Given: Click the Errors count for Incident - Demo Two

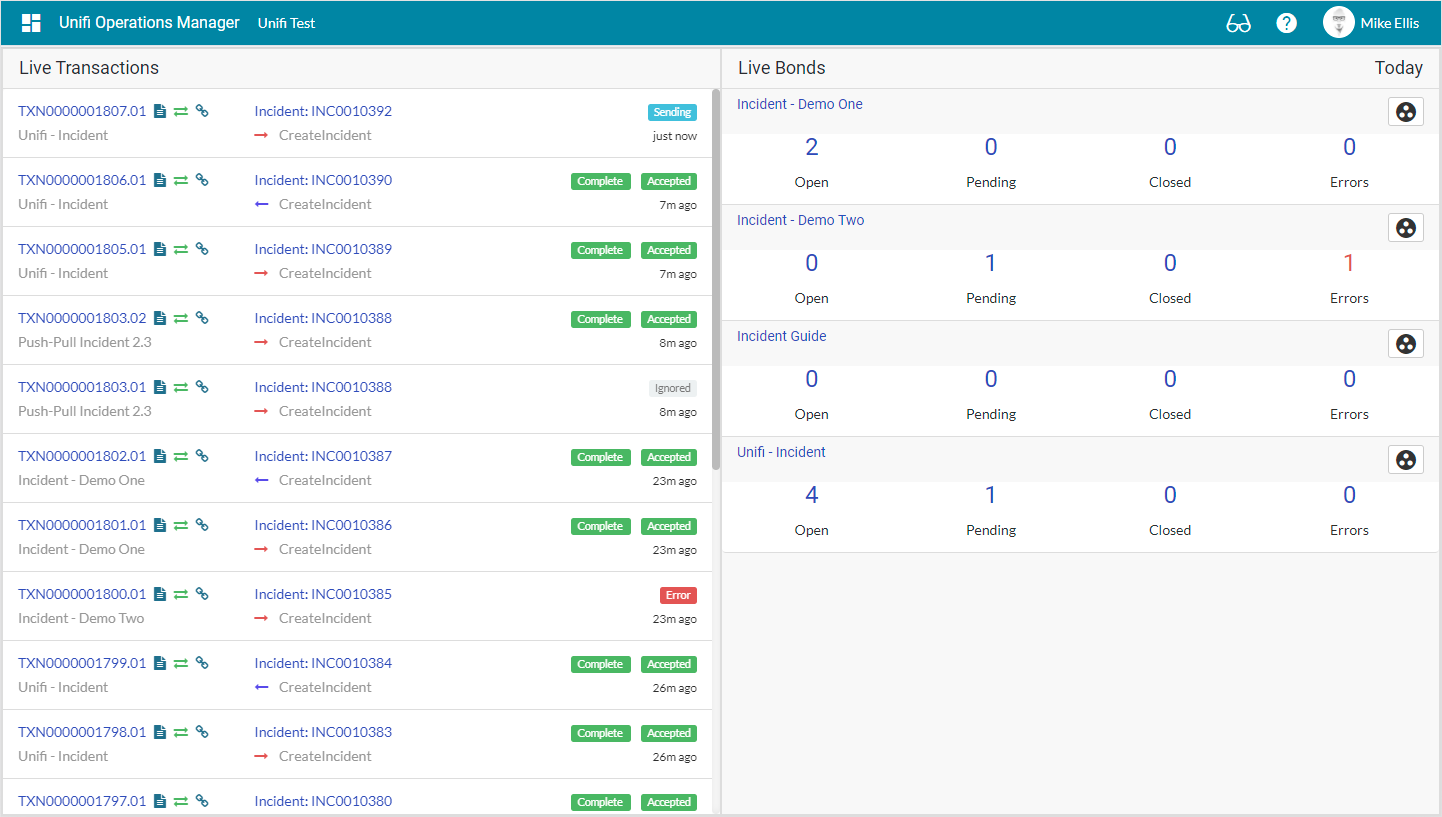Looking at the screenshot, I should 1348,264.
